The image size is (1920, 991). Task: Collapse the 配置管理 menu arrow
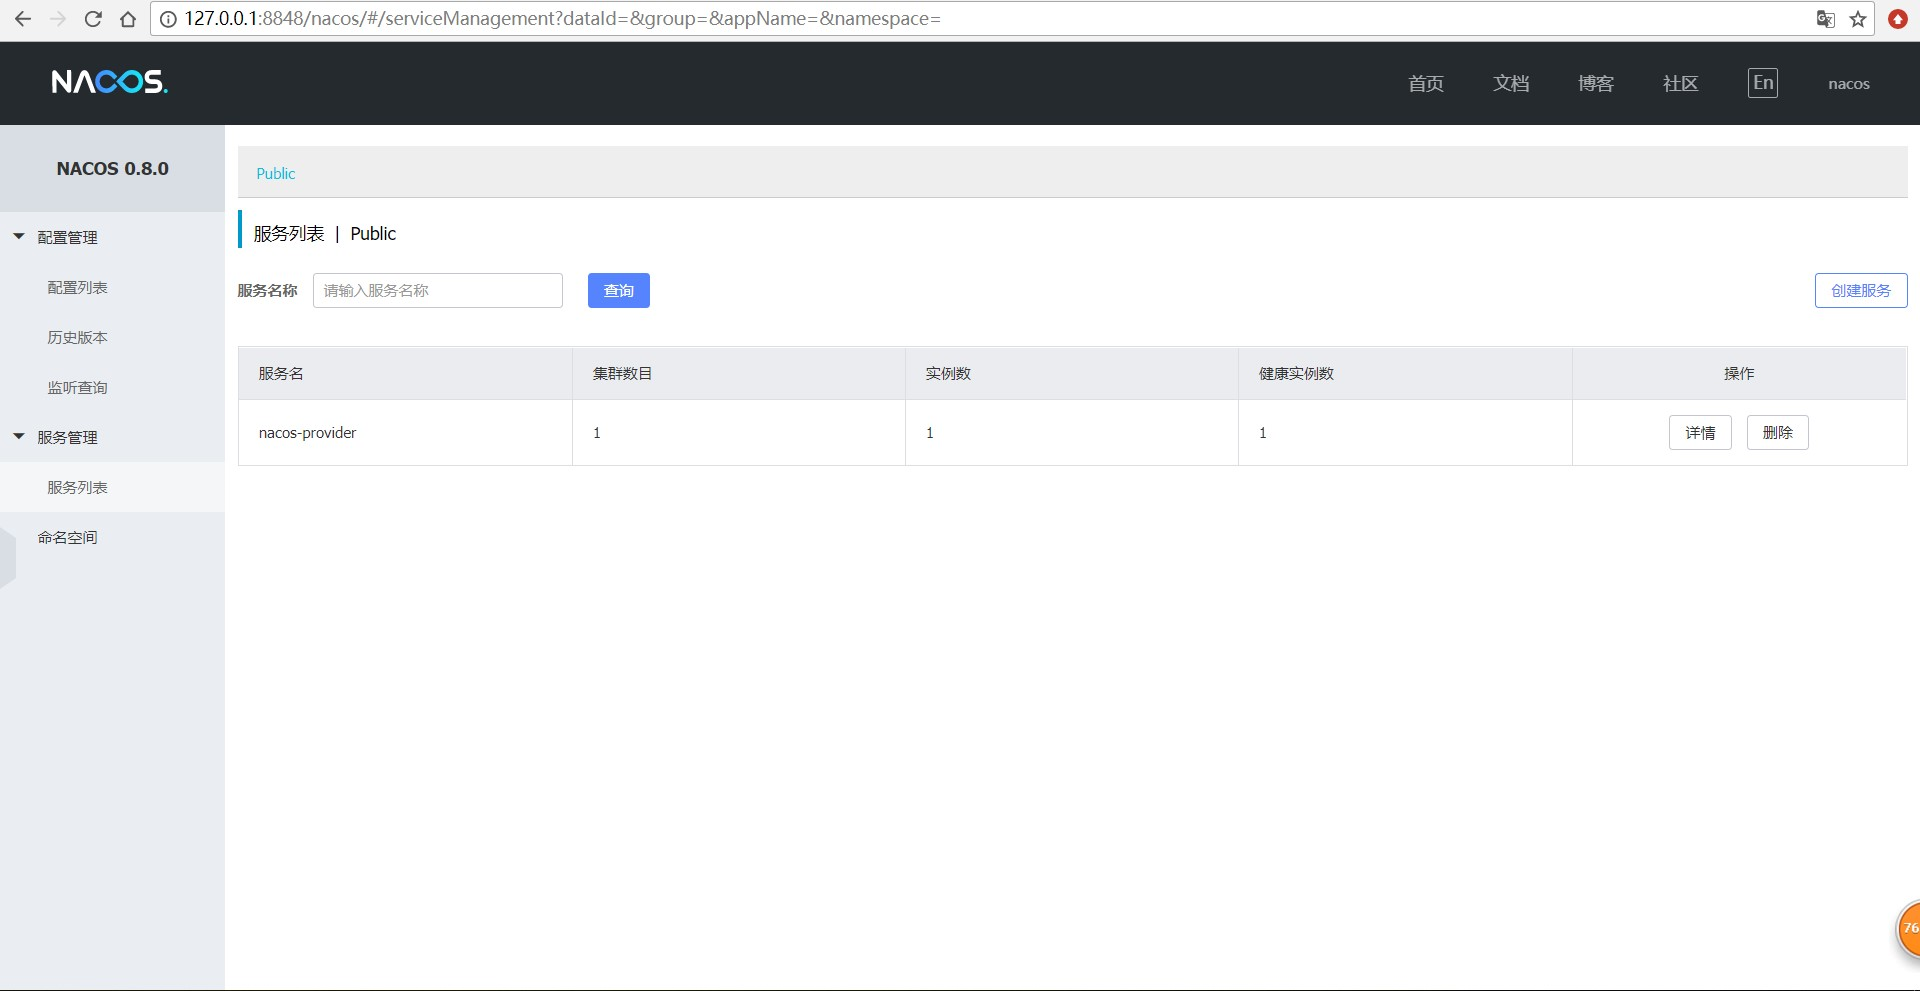tap(18, 237)
